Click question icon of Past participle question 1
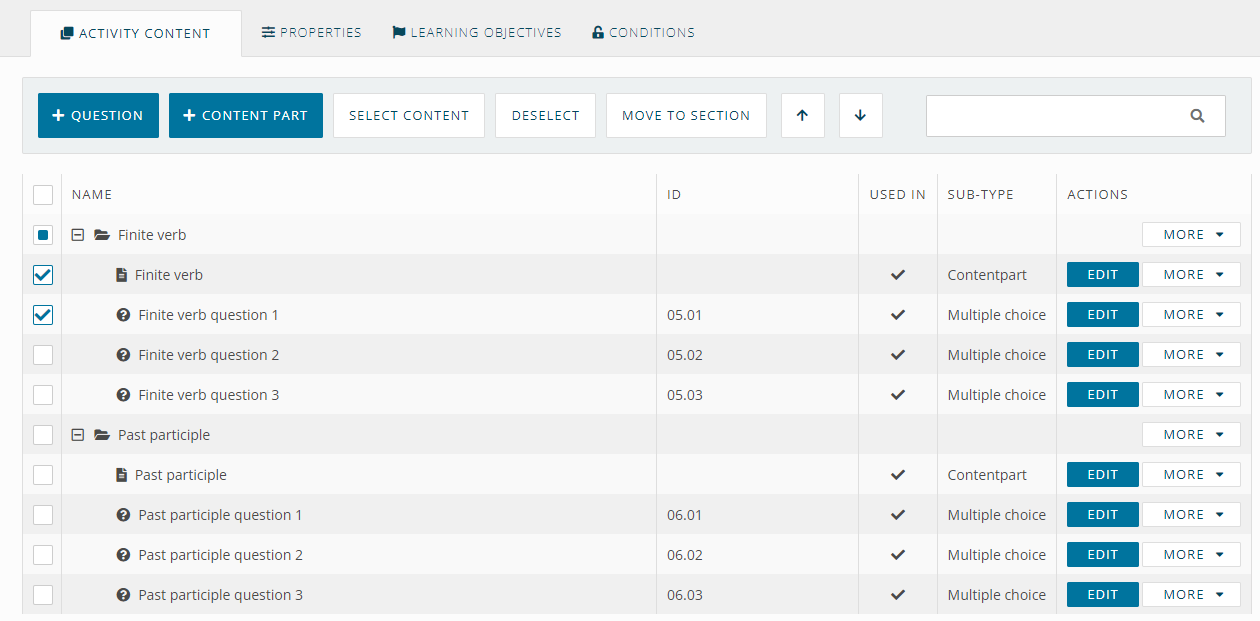 click(123, 515)
